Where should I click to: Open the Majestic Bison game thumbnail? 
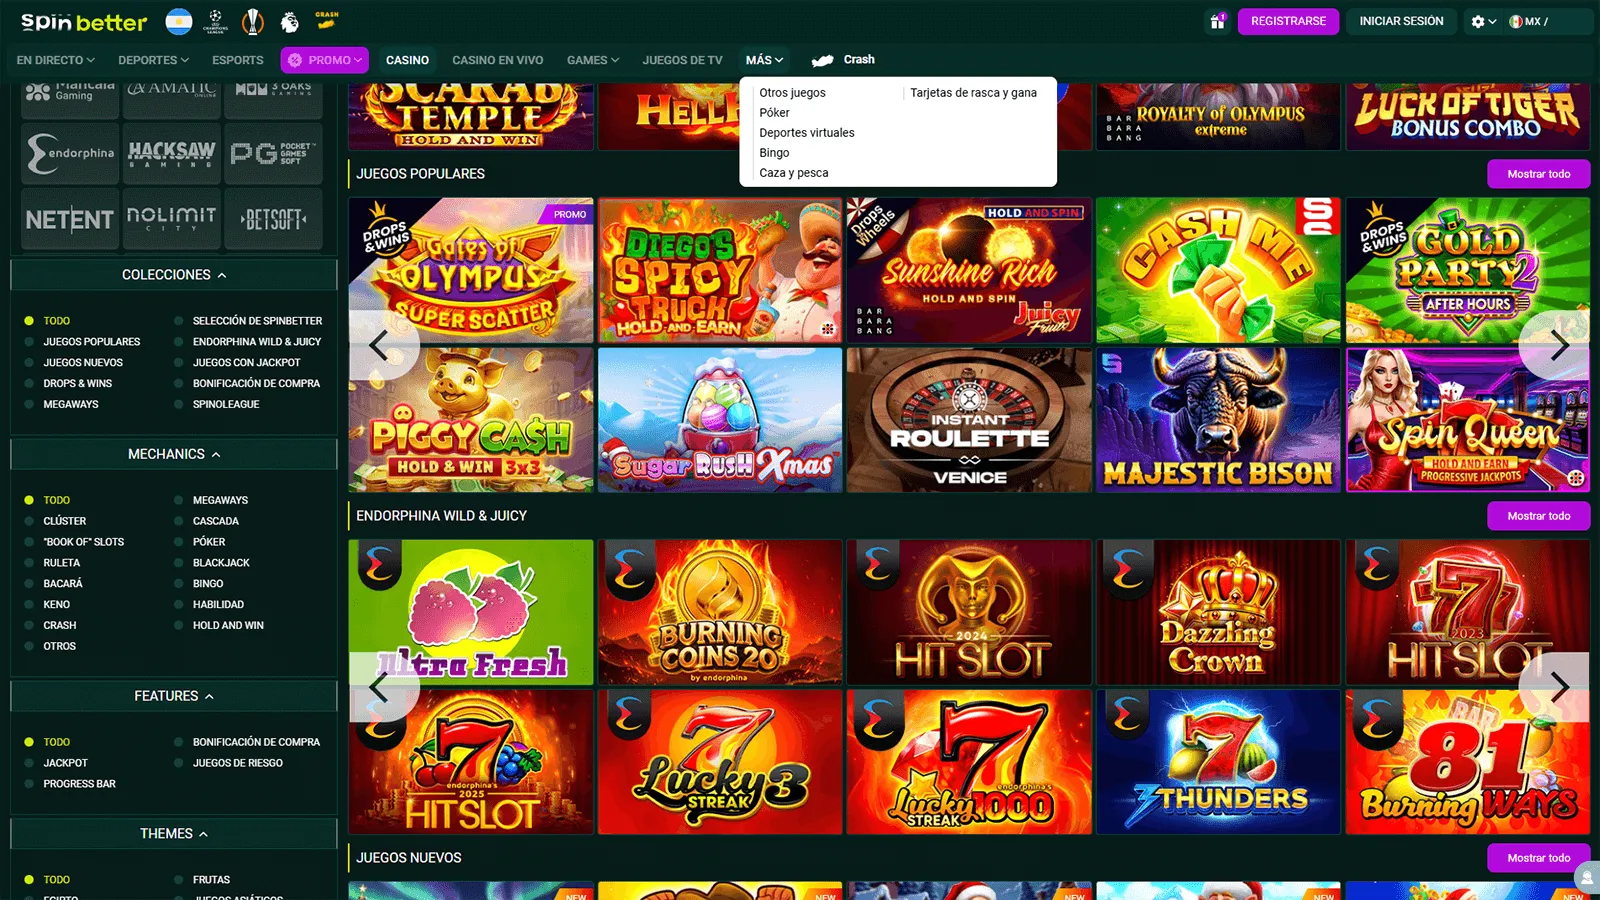[x=1218, y=420]
